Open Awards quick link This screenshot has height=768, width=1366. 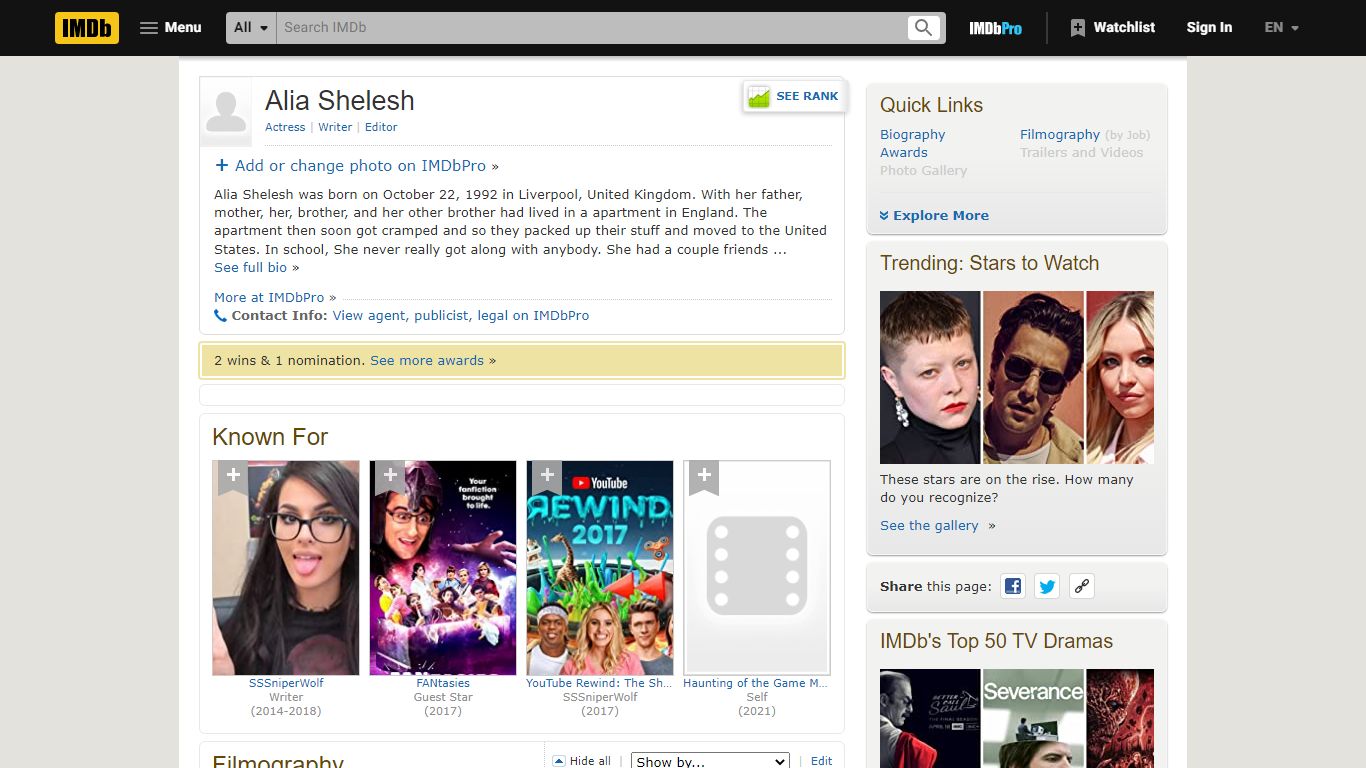pyautogui.click(x=904, y=153)
